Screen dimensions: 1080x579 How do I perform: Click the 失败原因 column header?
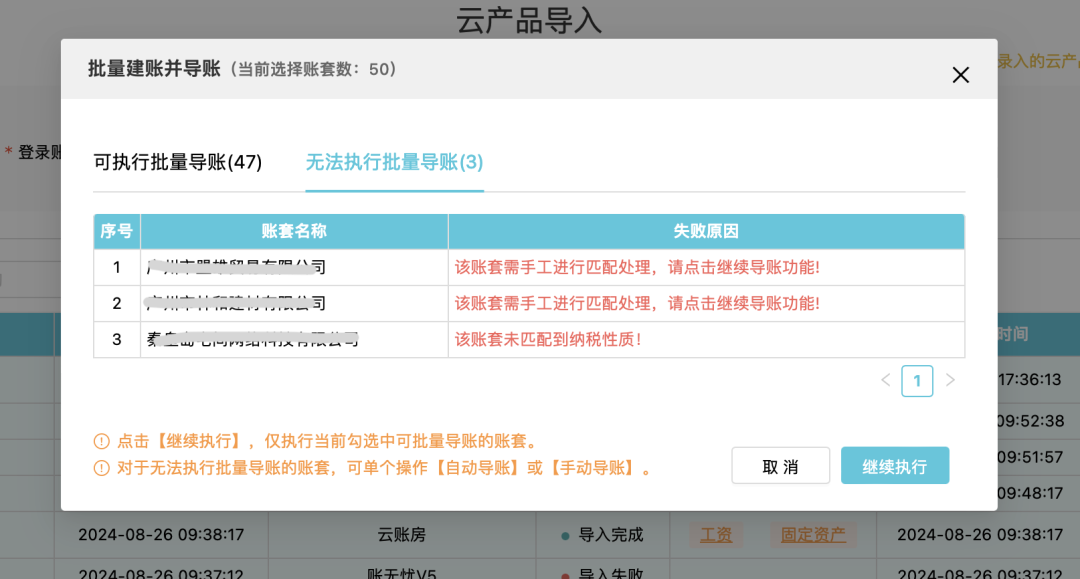coord(706,231)
